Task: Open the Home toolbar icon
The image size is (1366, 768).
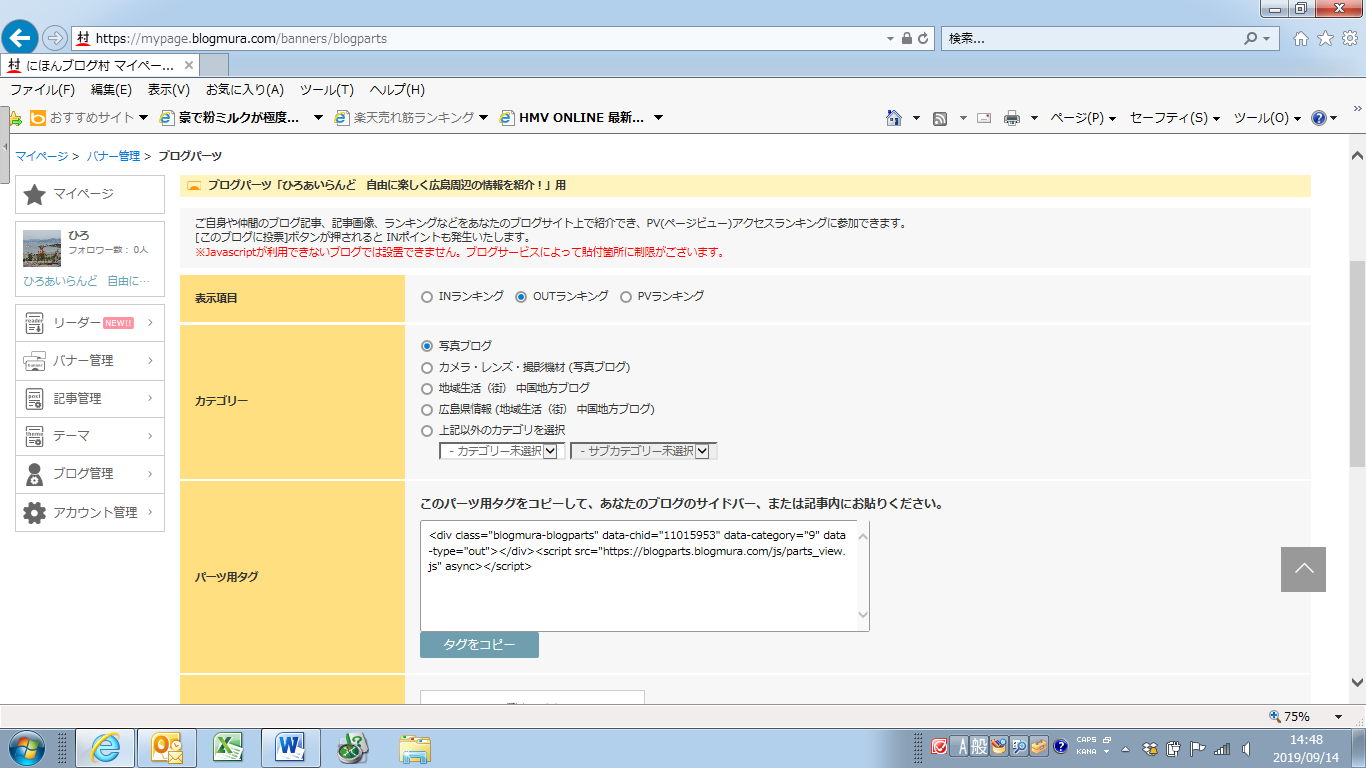Action: [1301, 38]
